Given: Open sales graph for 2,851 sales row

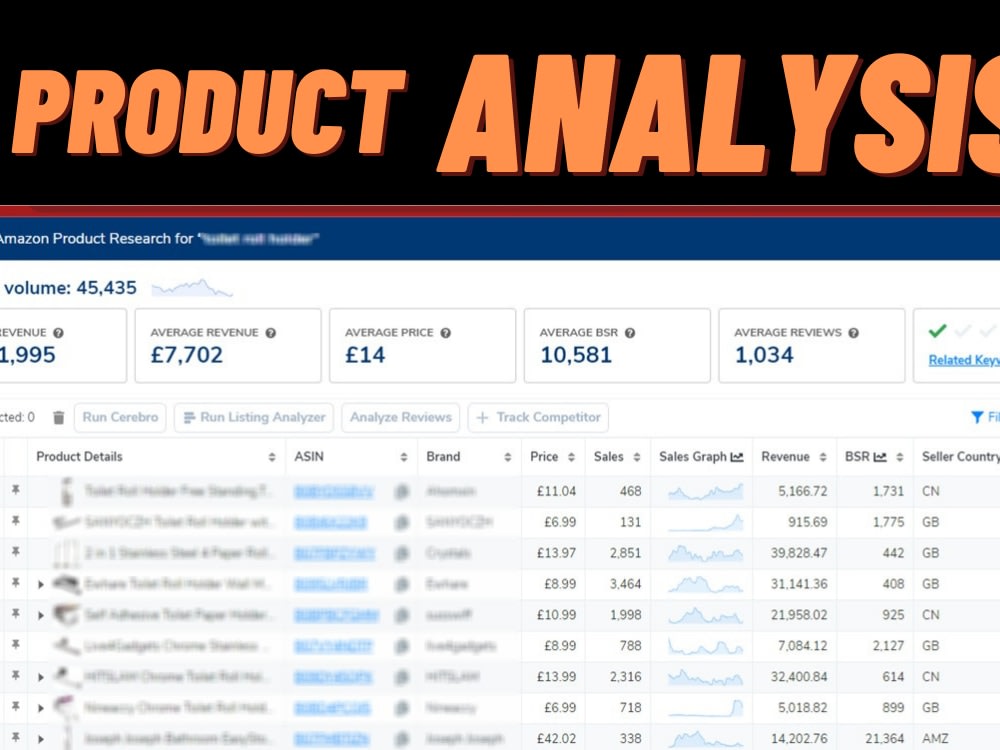Looking at the screenshot, I should point(705,553).
